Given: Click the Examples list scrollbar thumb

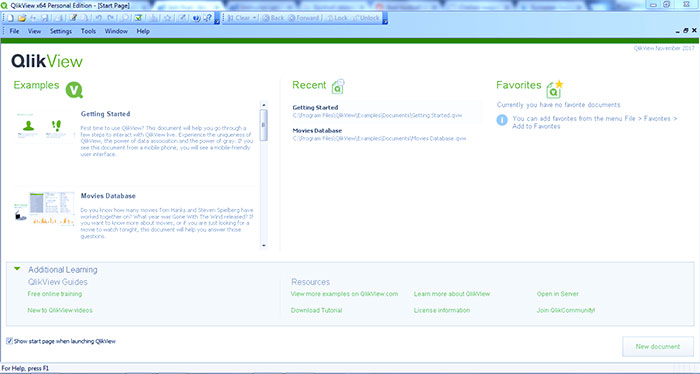Looking at the screenshot, I should (264, 125).
